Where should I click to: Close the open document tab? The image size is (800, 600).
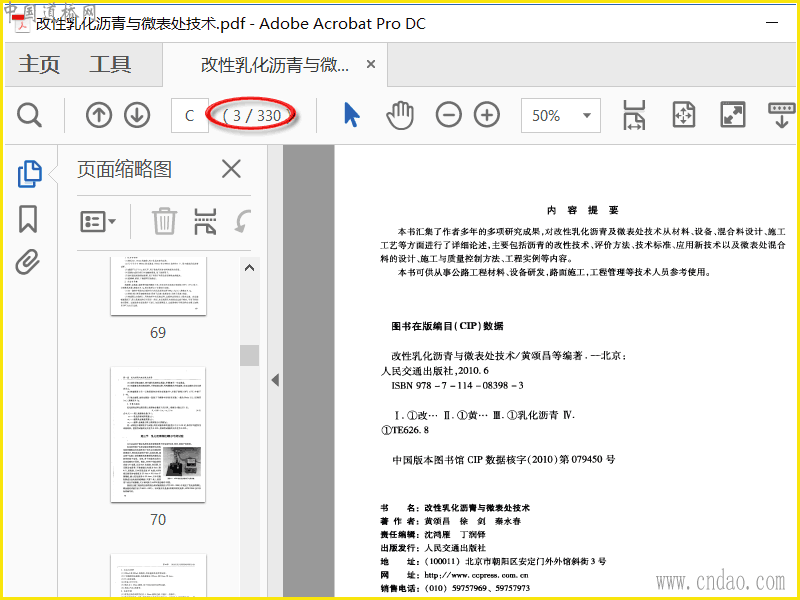(371, 64)
